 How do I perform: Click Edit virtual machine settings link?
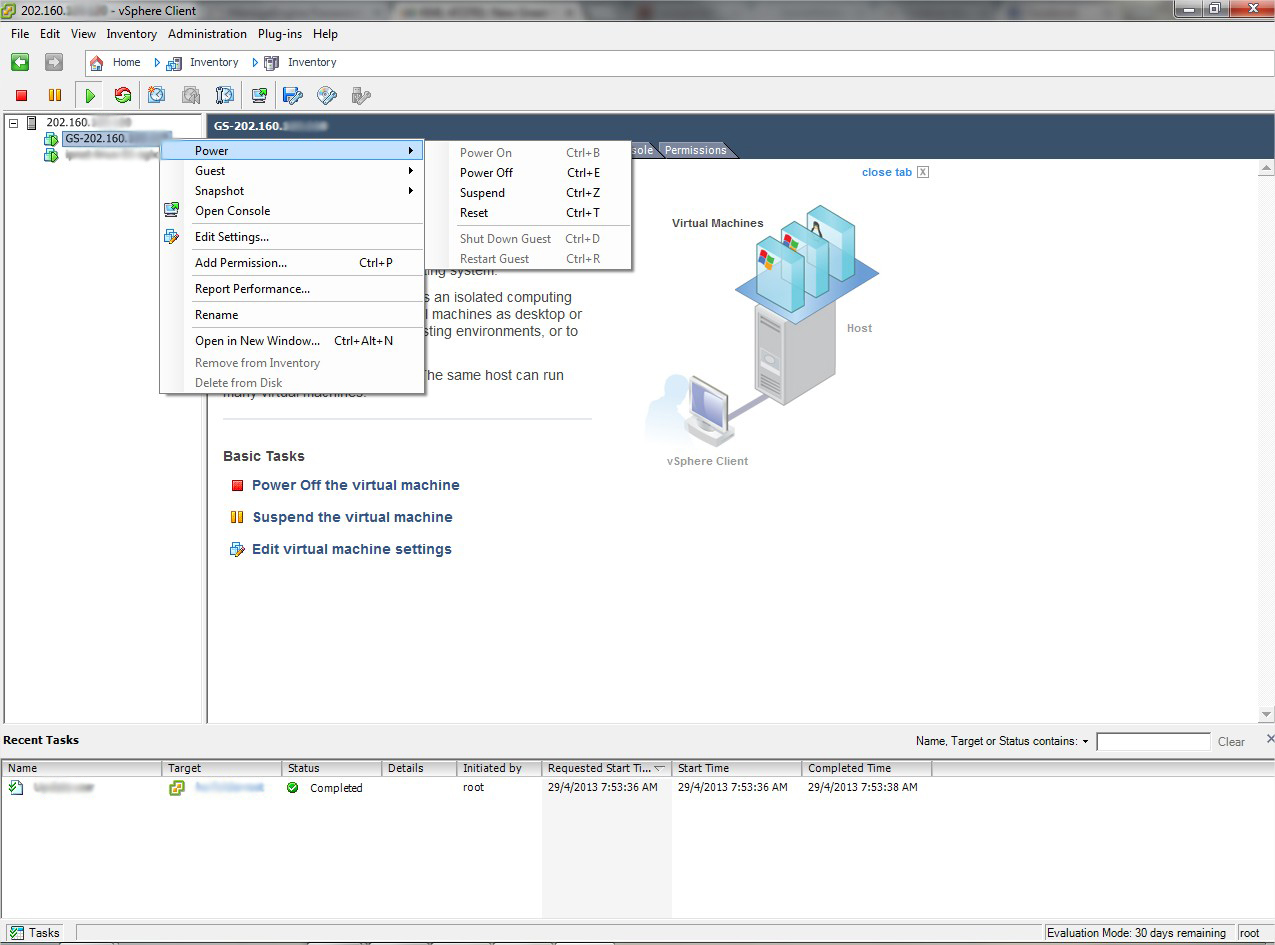352,549
